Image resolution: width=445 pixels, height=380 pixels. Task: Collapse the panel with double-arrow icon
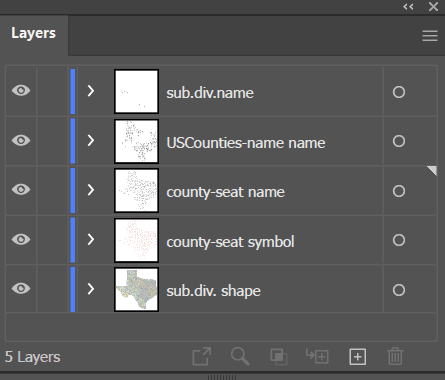[408, 6]
